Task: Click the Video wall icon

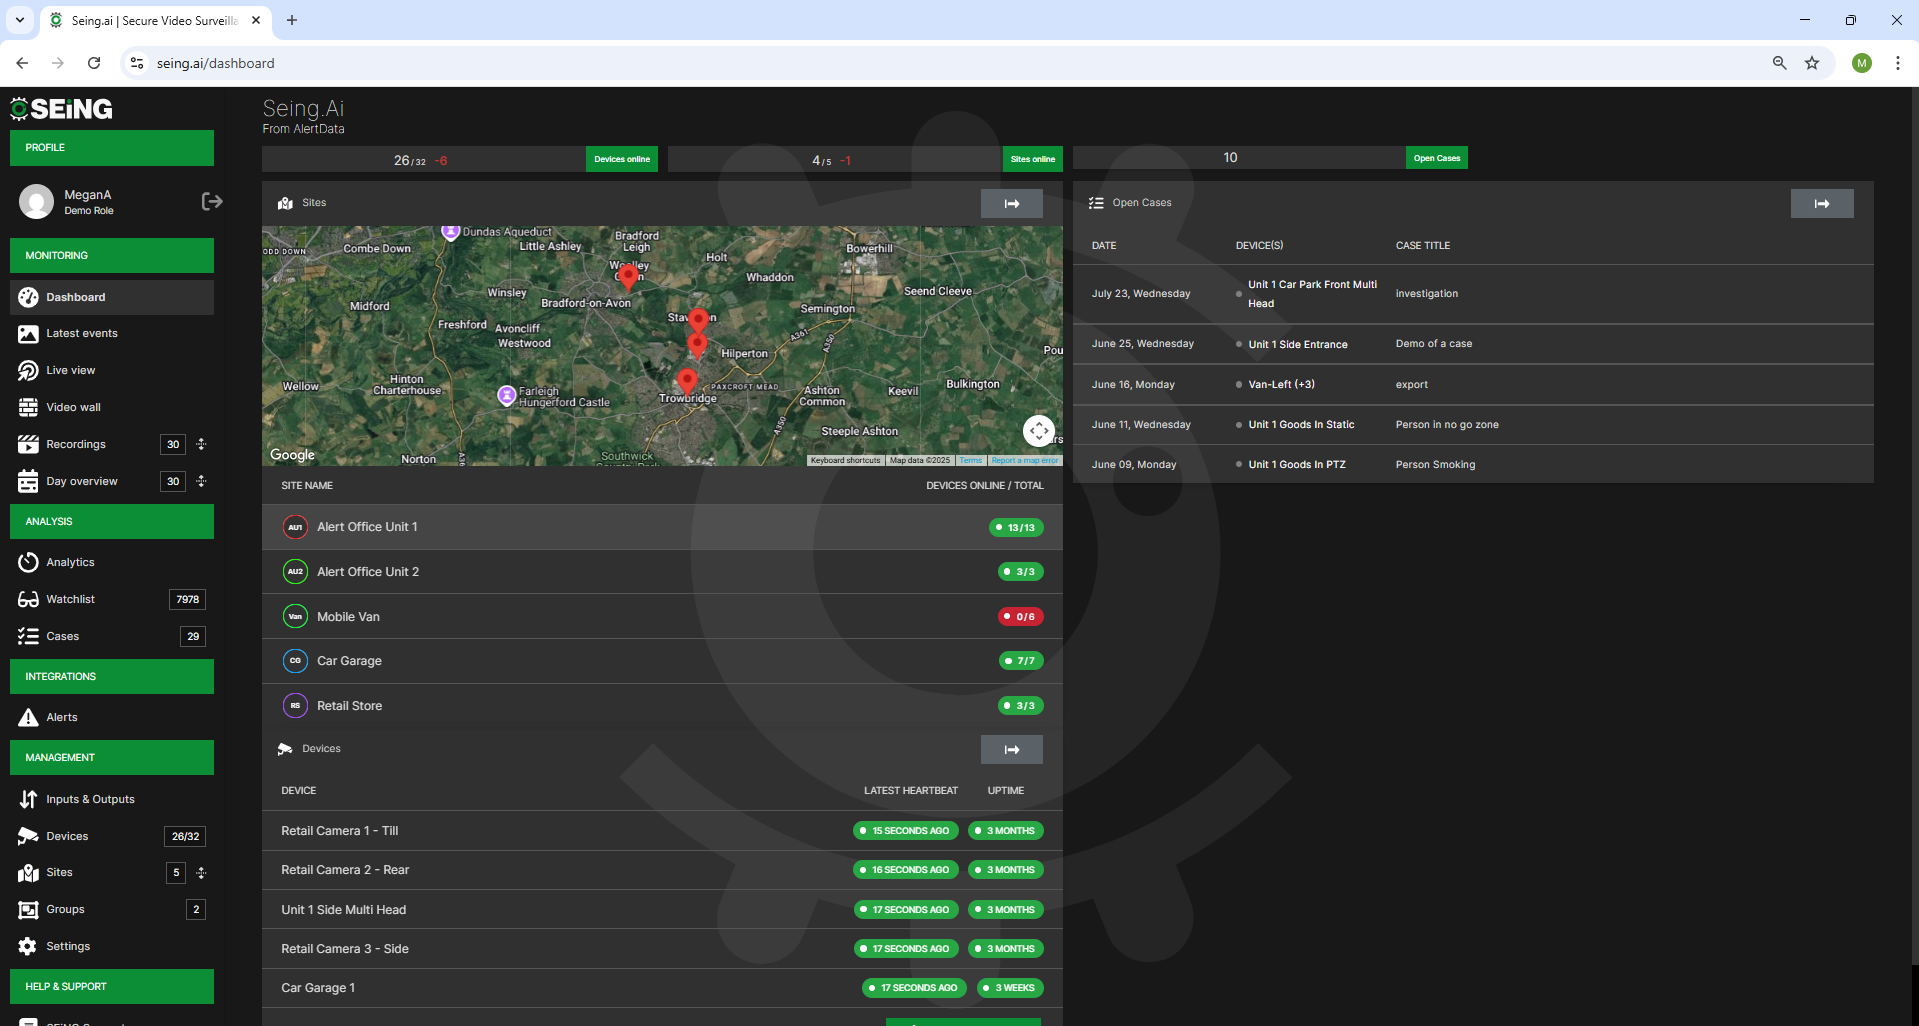Action: click(x=30, y=407)
